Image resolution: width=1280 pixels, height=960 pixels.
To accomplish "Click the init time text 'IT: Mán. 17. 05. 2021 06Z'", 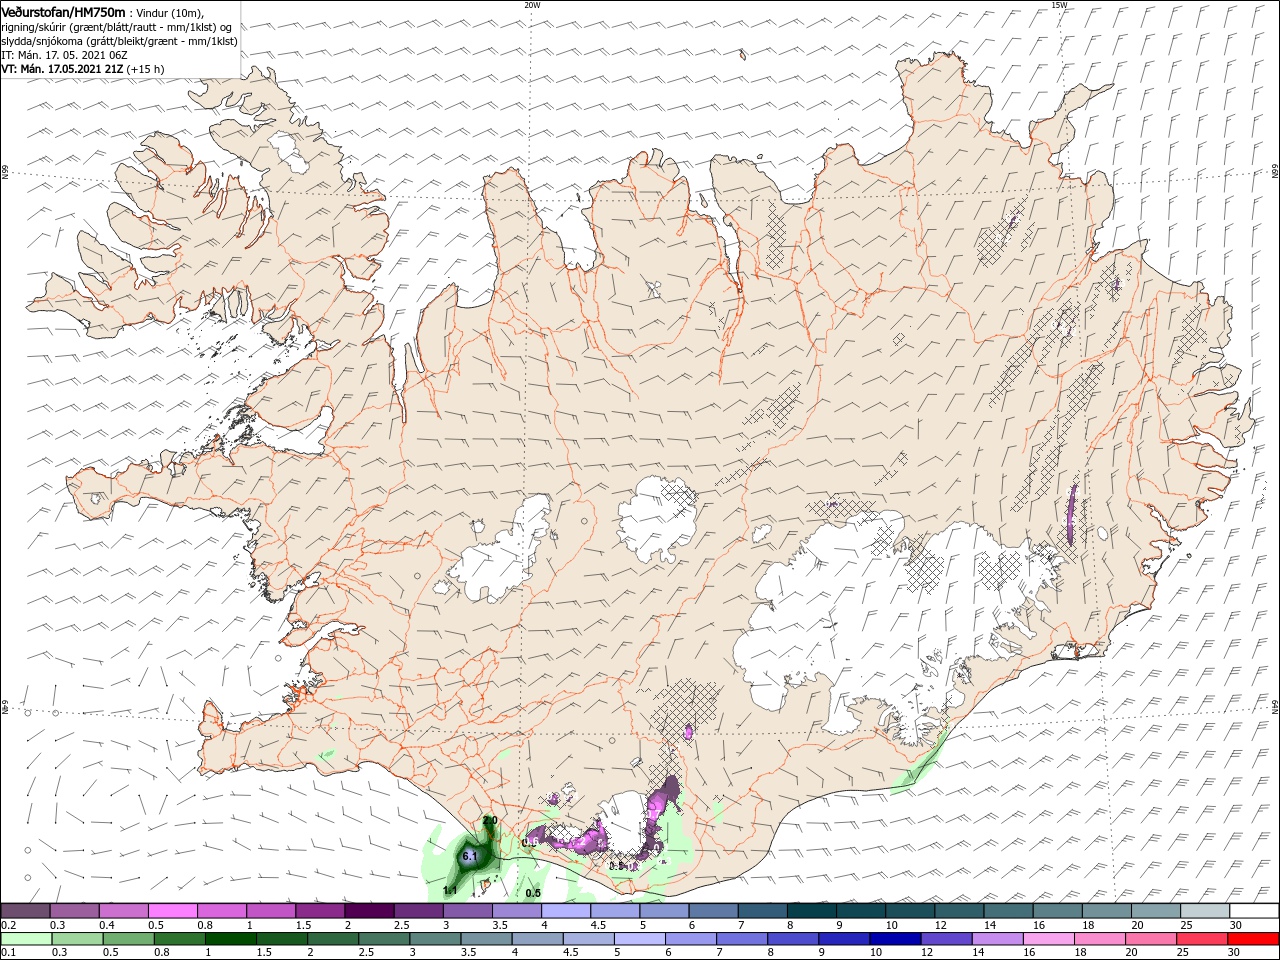I will point(65,55).
